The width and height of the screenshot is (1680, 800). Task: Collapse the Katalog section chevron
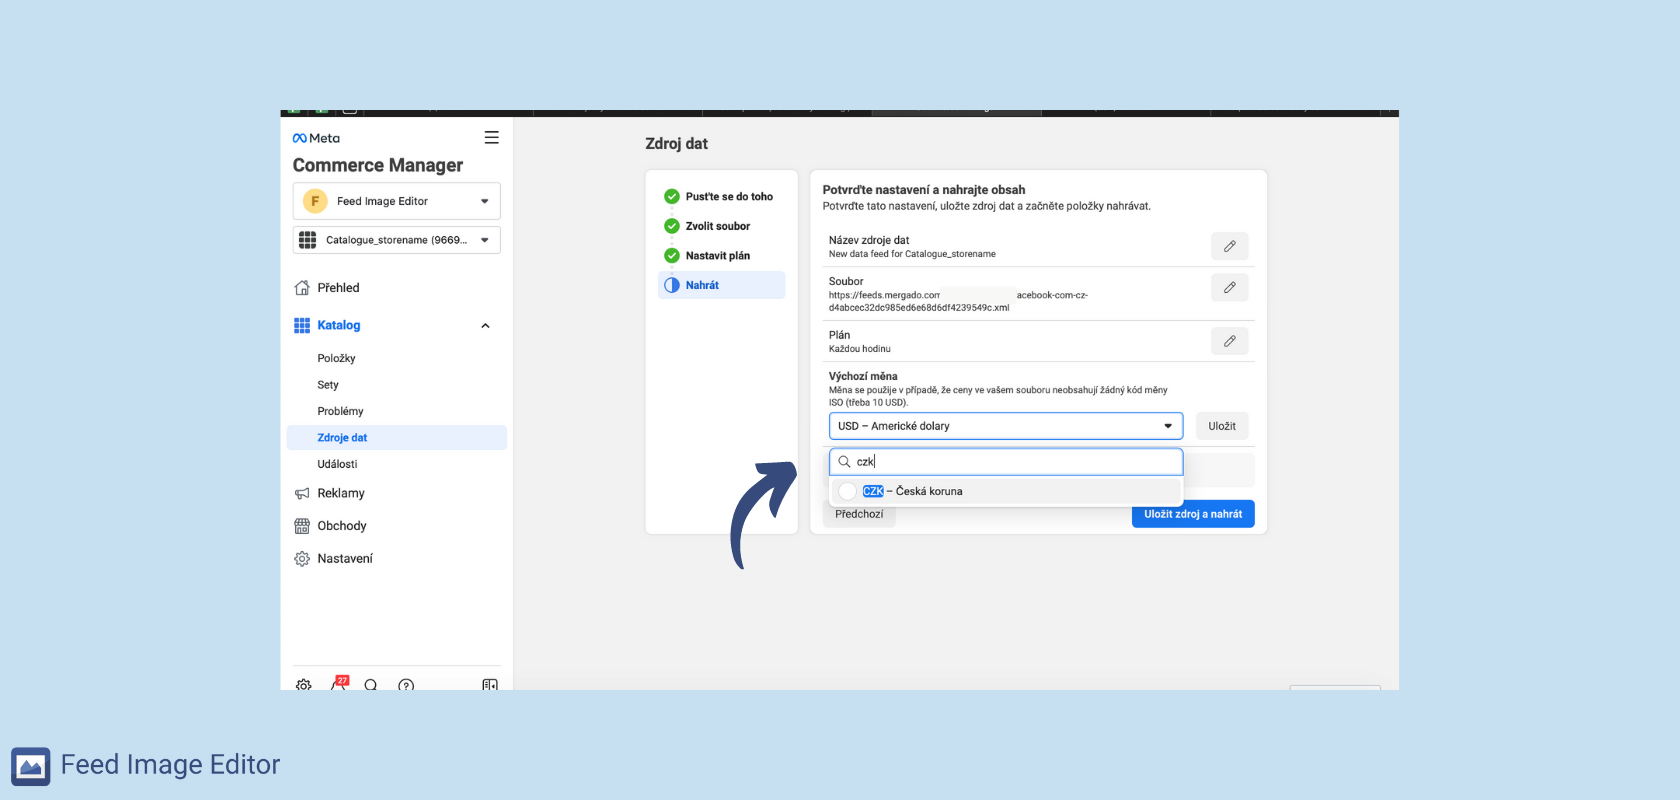pos(485,326)
